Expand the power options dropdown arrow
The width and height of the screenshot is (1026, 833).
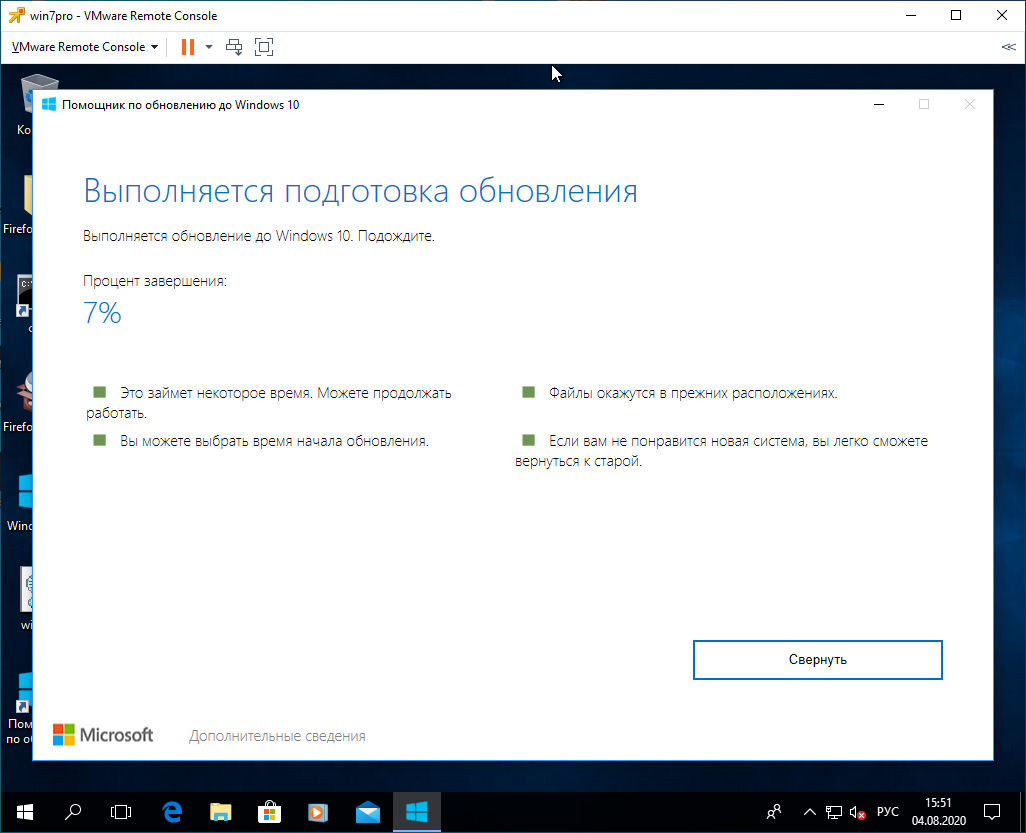pyautogui.click(x=209, y=47)
